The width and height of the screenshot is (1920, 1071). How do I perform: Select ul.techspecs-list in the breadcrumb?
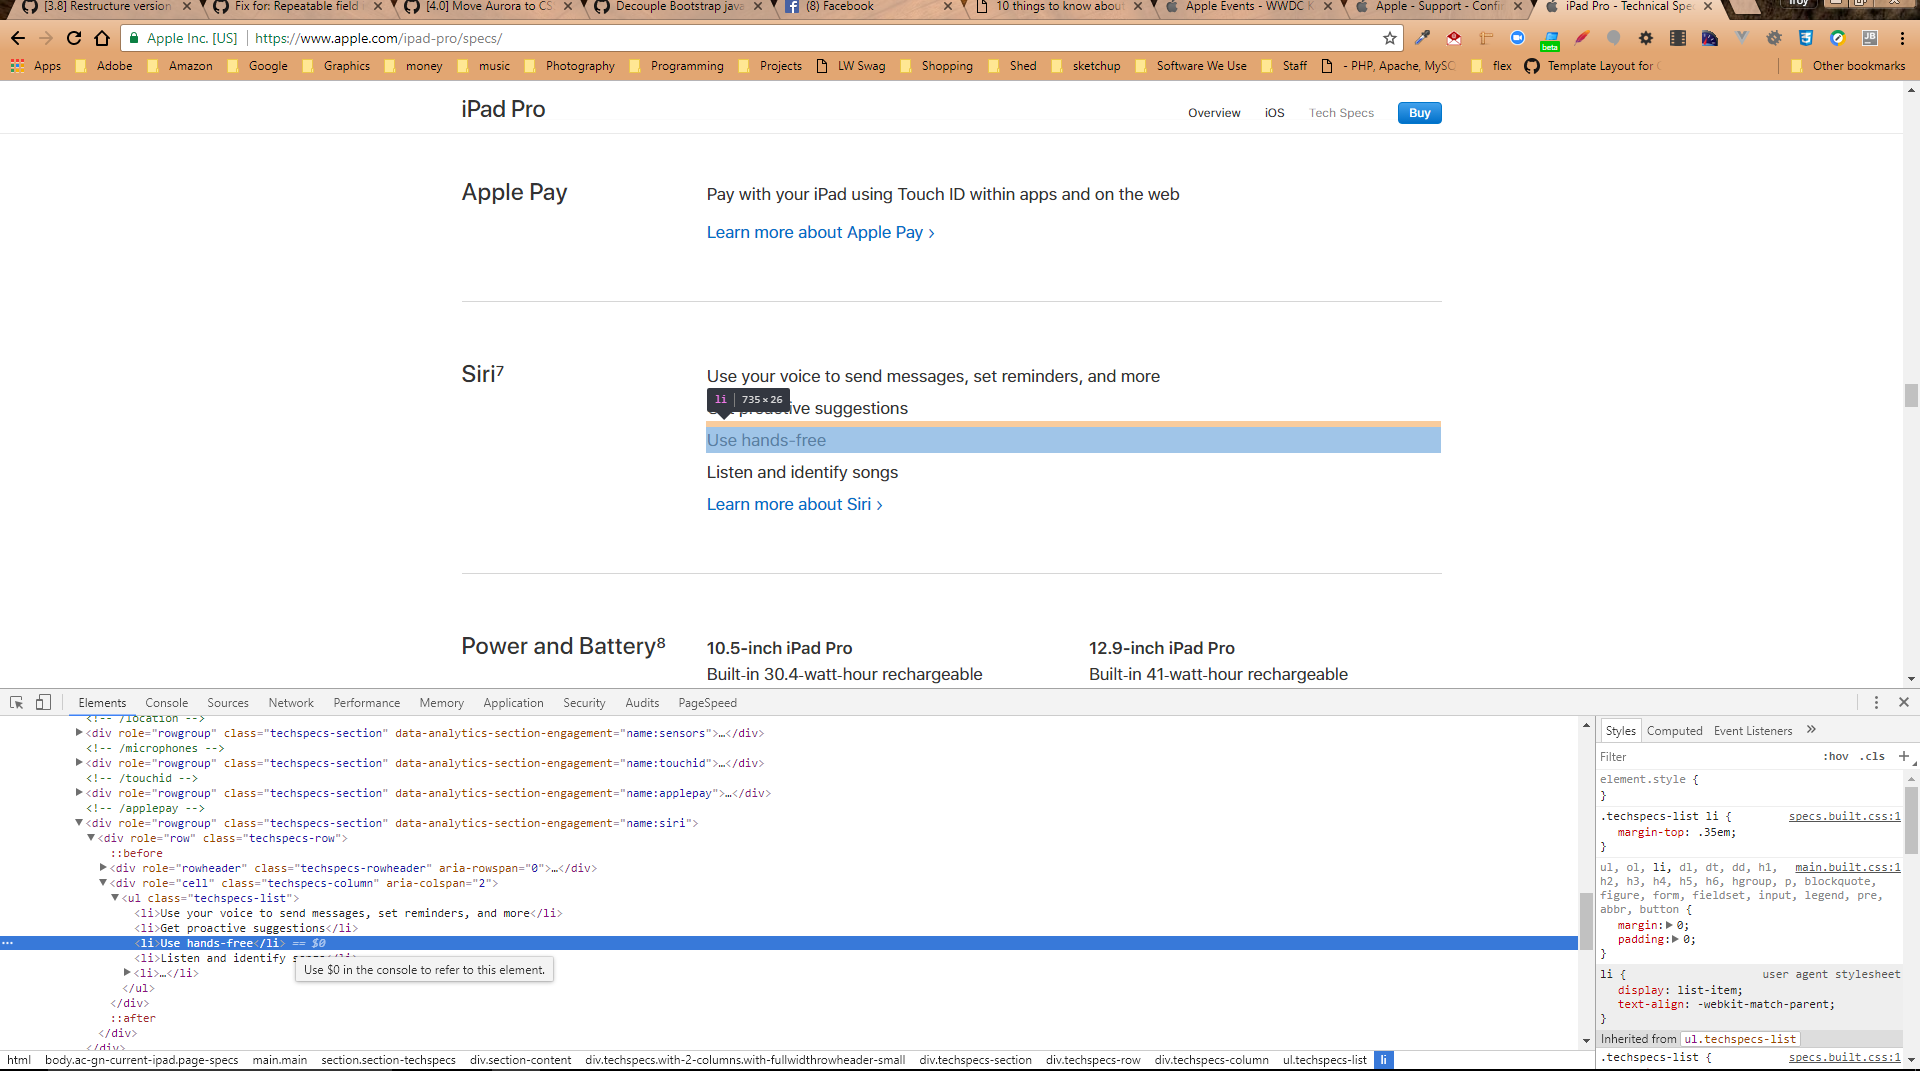[1324, 1060]
